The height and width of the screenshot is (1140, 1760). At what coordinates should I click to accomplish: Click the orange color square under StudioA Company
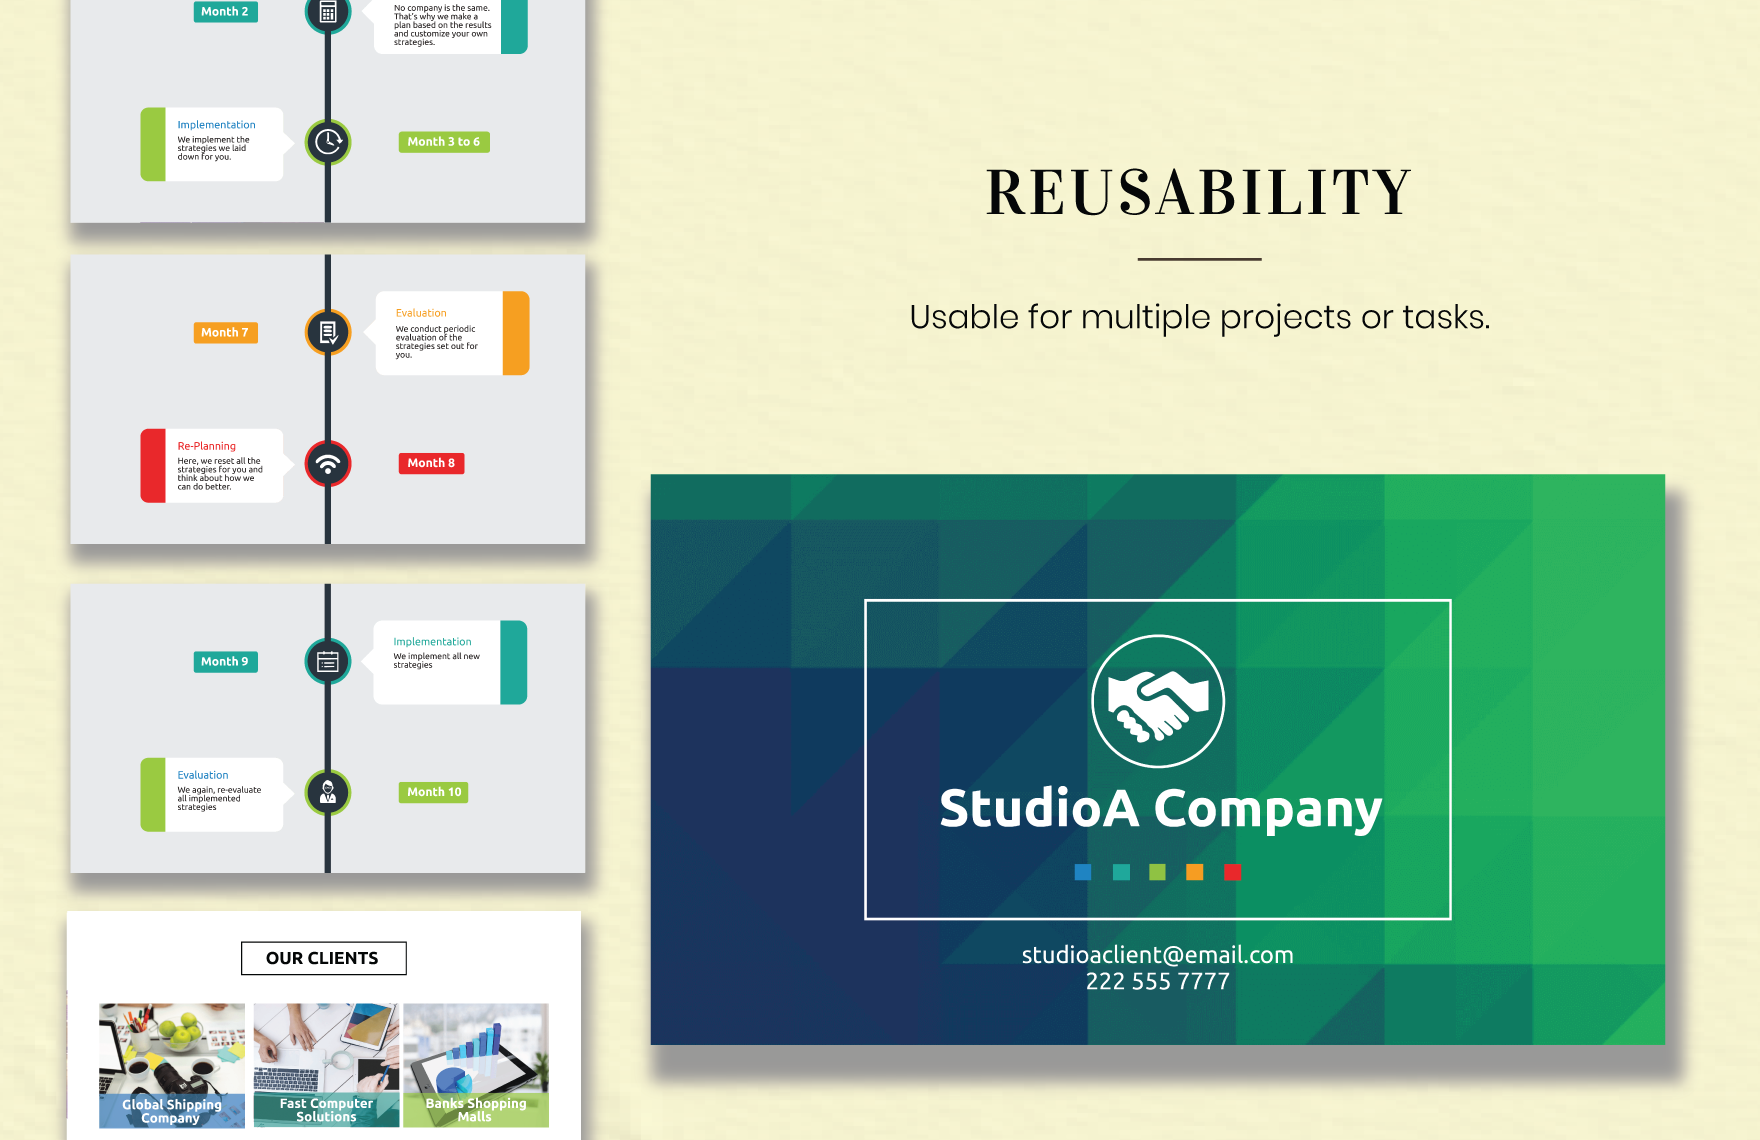click(x=1194, y=872)
